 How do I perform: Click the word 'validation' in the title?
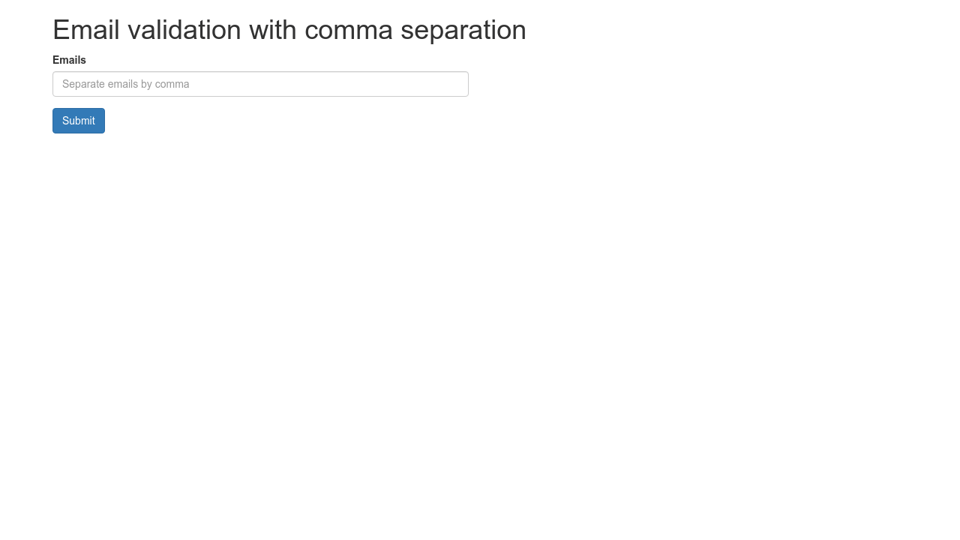click(184, 30)
